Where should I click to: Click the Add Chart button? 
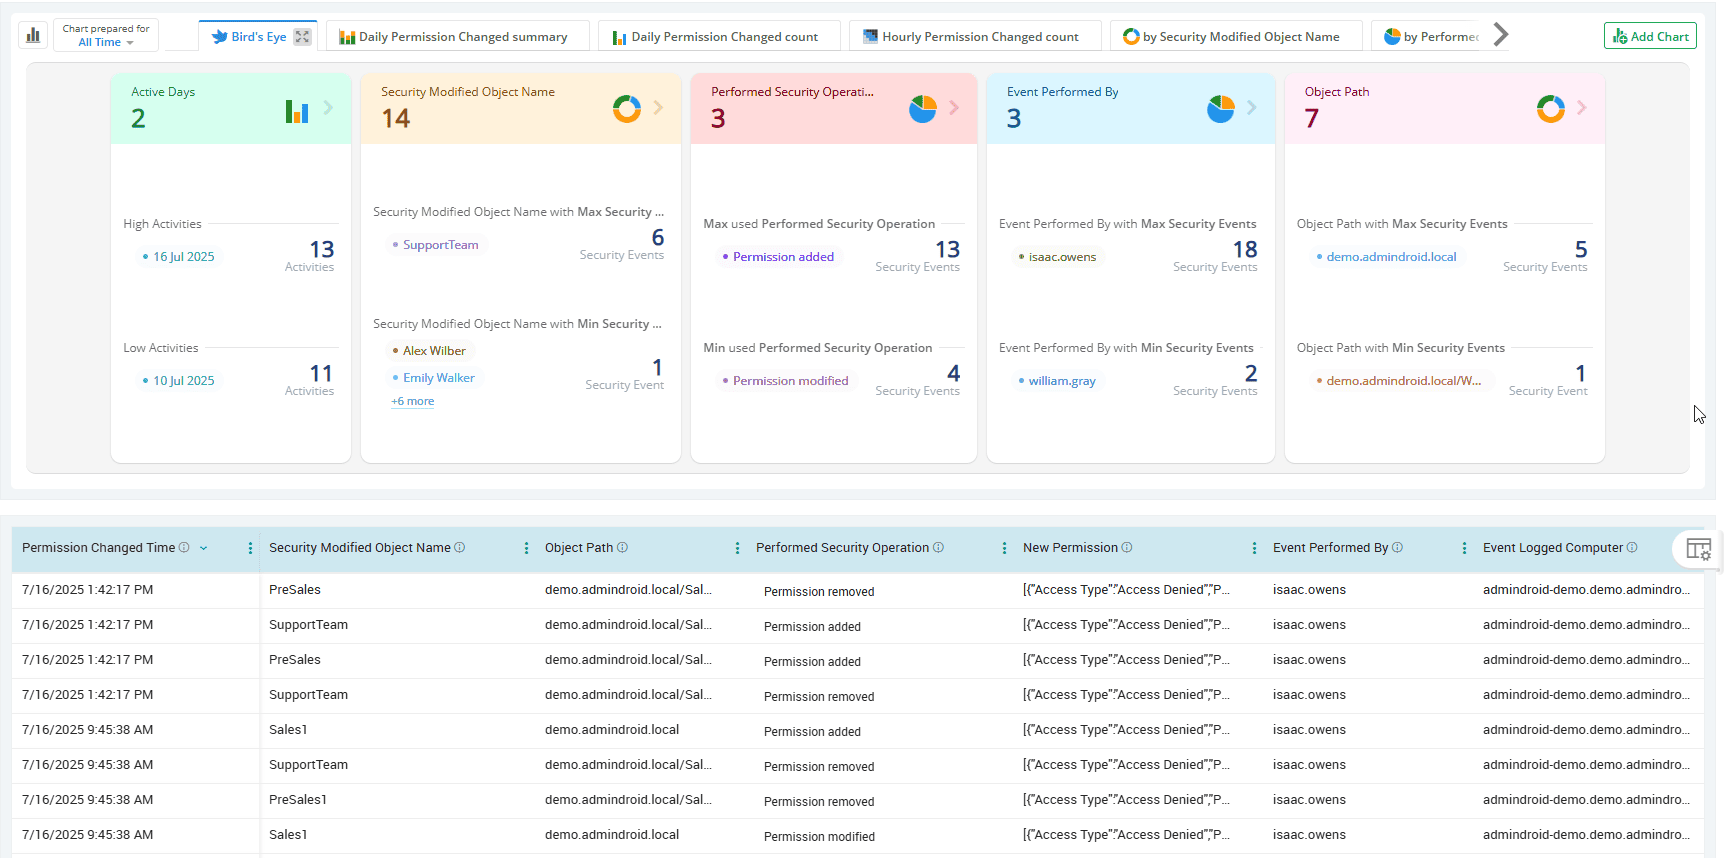(x=1650, y=36)
